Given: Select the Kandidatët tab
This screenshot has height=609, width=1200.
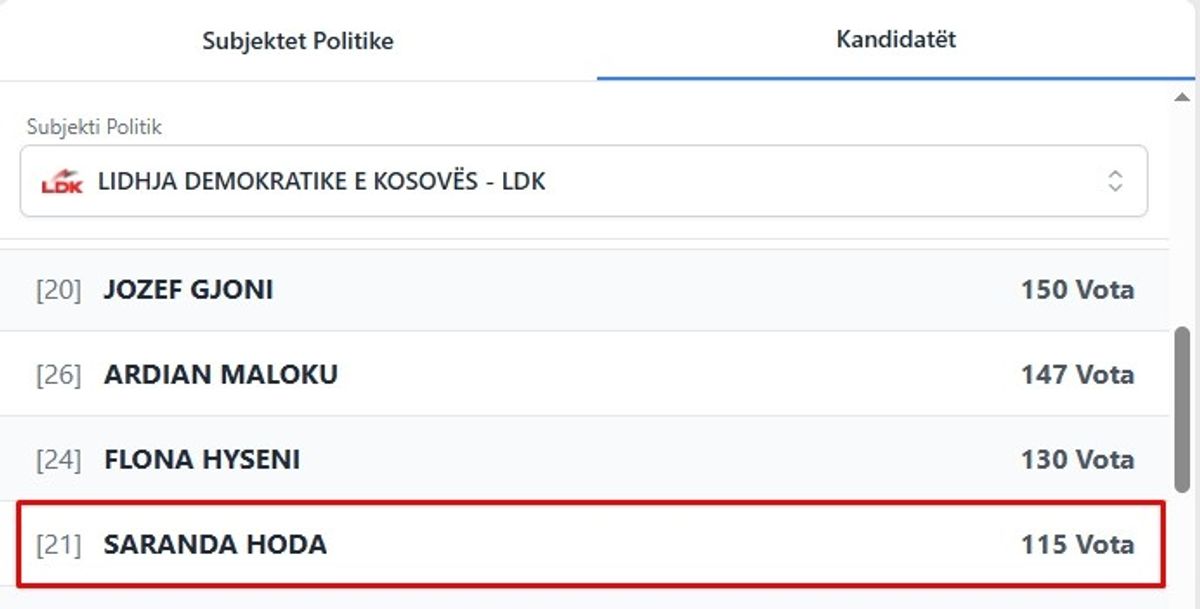Looking at the screenshot, I should pyautogui.click(x=896, y=40).
